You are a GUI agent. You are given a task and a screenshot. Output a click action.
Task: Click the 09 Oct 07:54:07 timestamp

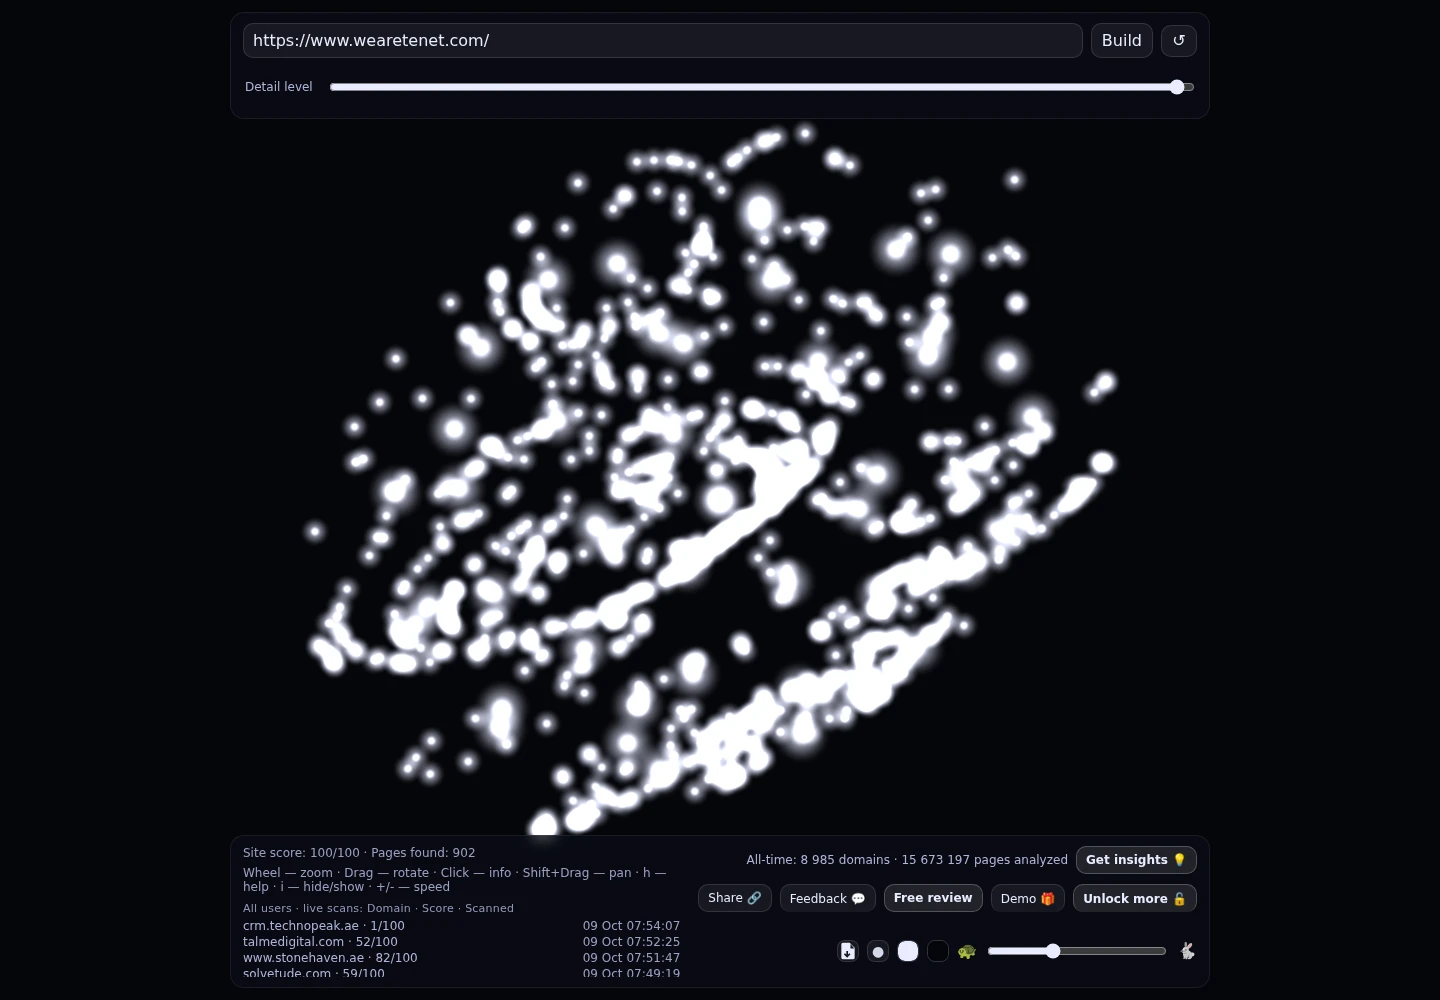(x=631, y=926)
